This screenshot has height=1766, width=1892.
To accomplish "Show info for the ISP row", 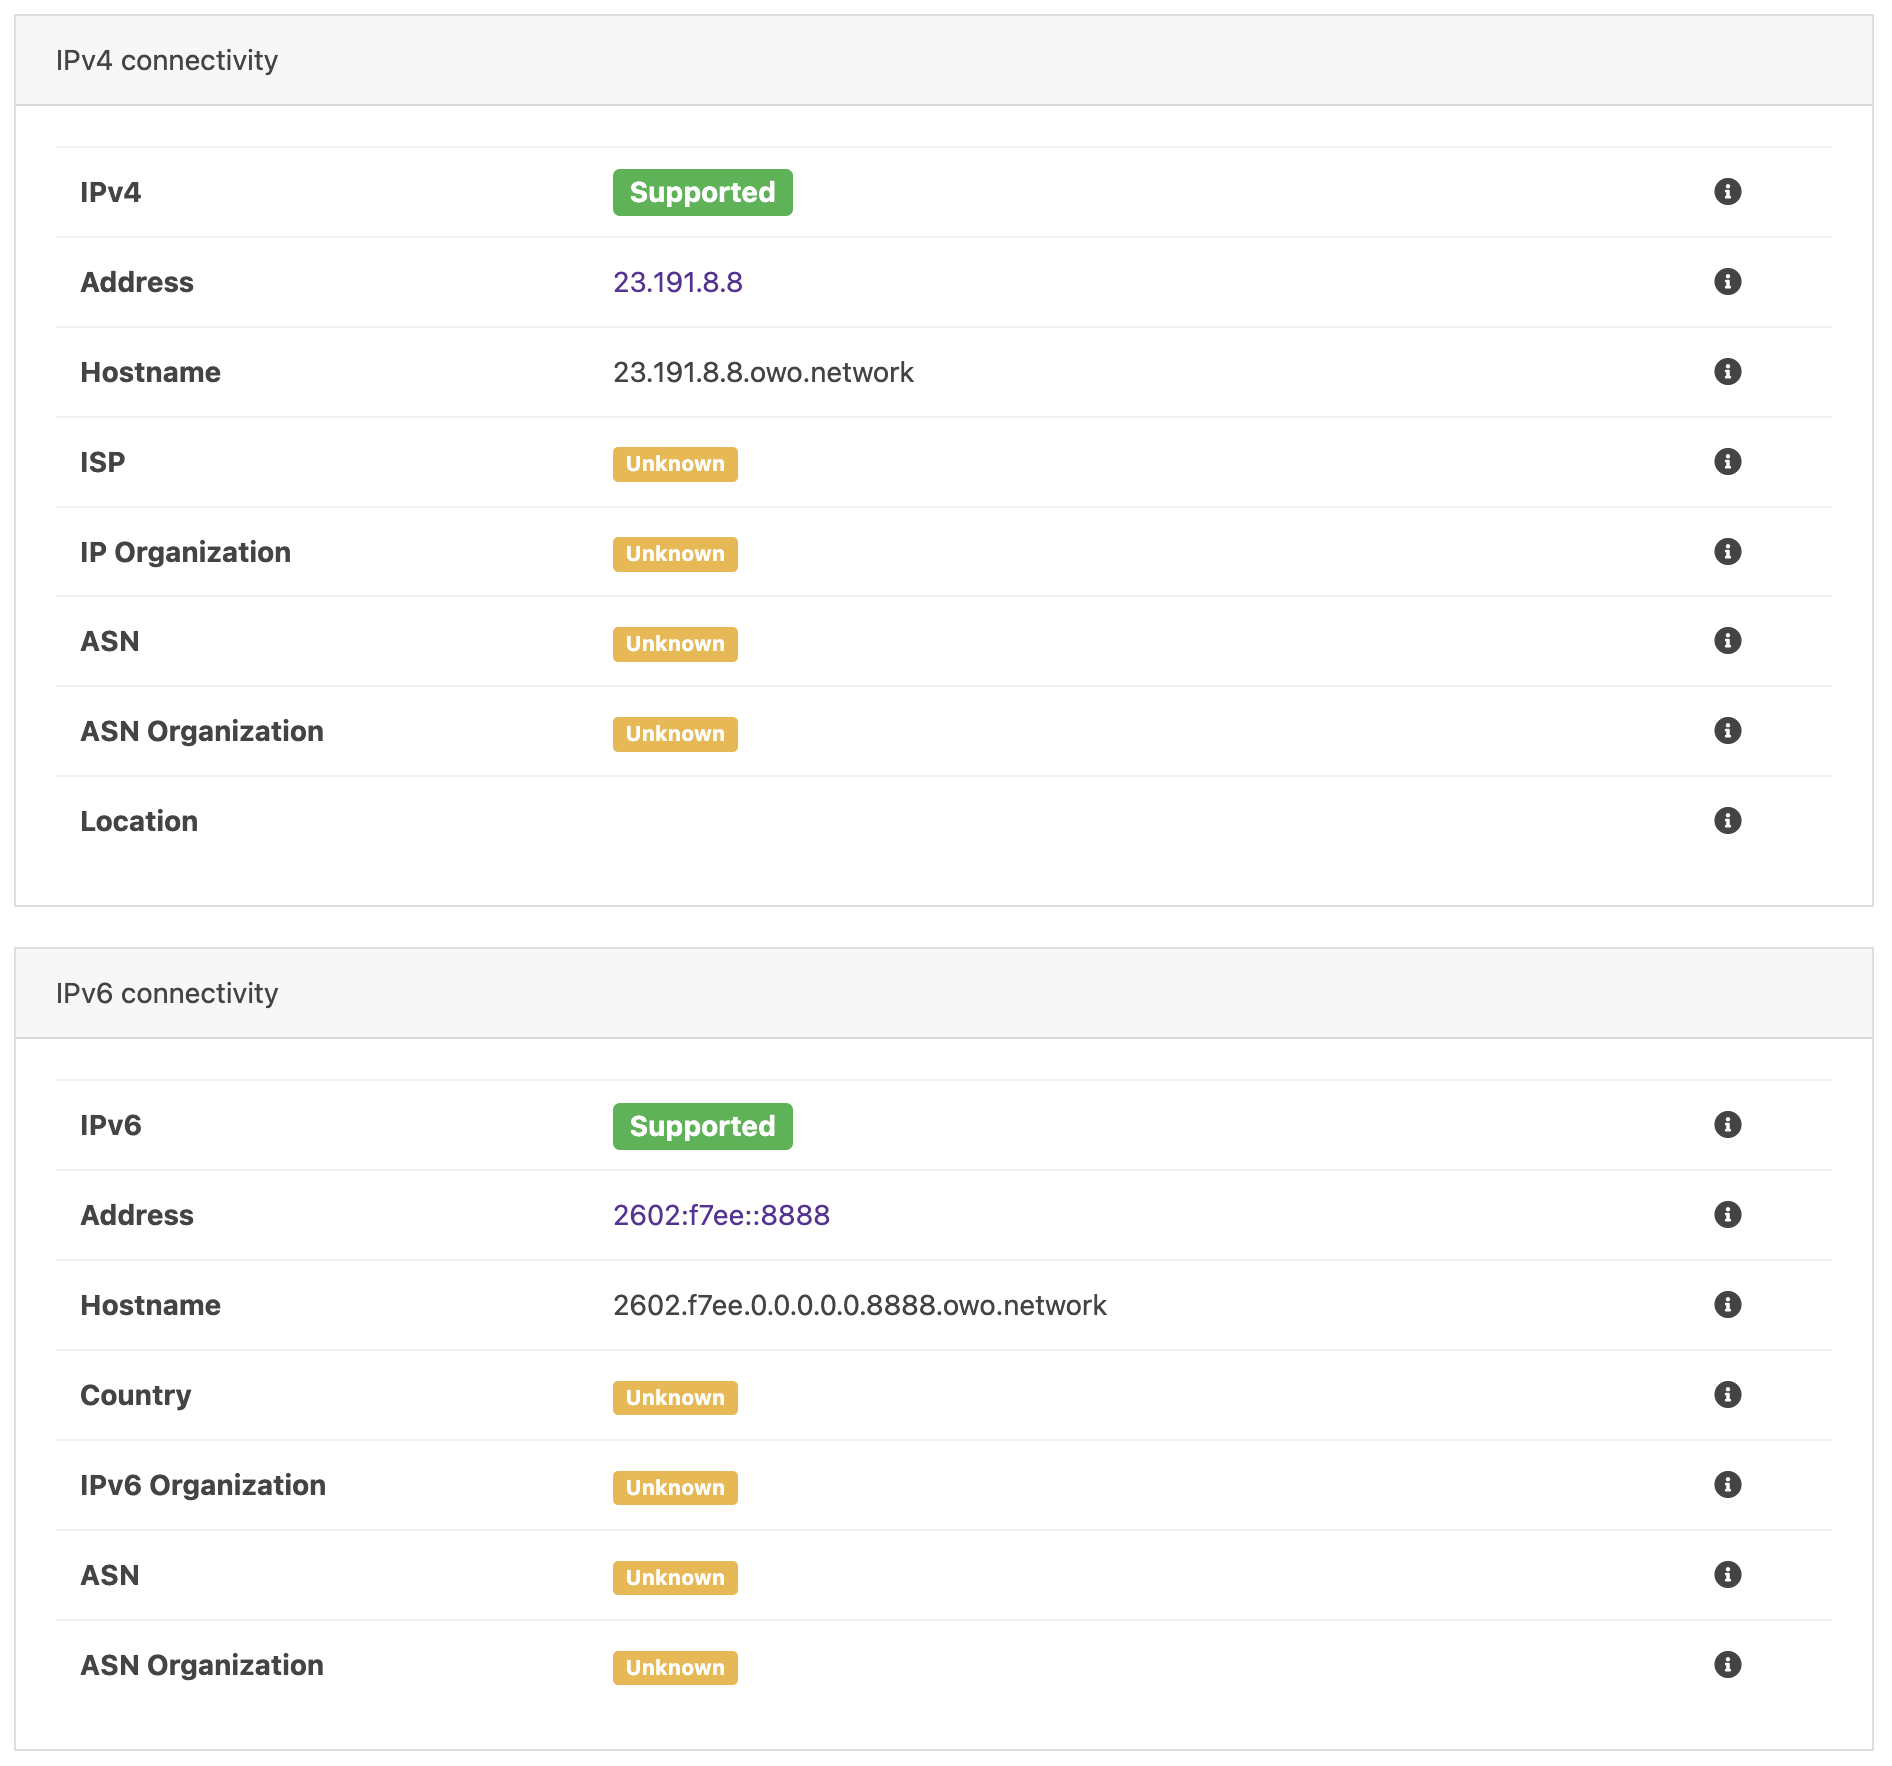I will pyautogui.click(x=1727, y=461).
